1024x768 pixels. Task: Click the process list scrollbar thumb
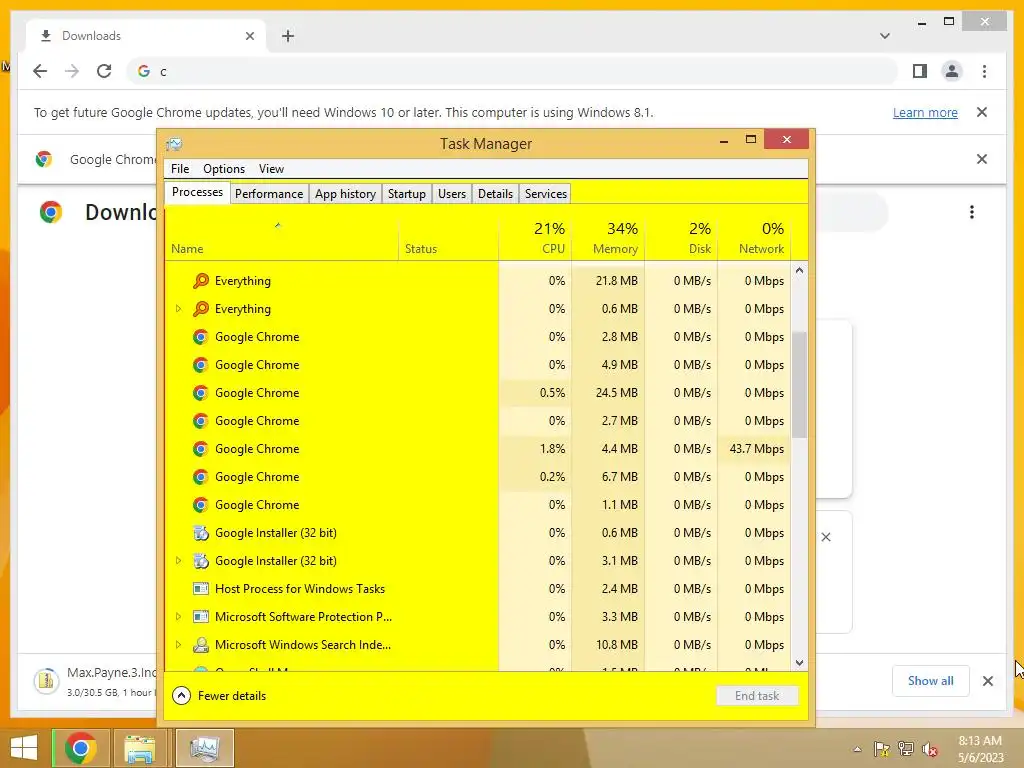tap(799, 385)
